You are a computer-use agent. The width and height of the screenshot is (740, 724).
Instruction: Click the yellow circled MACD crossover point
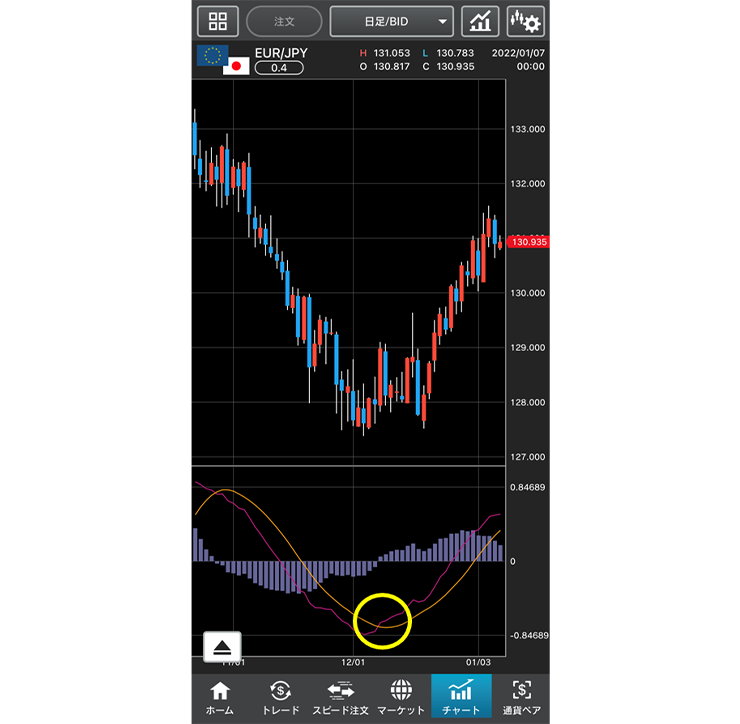383,620
